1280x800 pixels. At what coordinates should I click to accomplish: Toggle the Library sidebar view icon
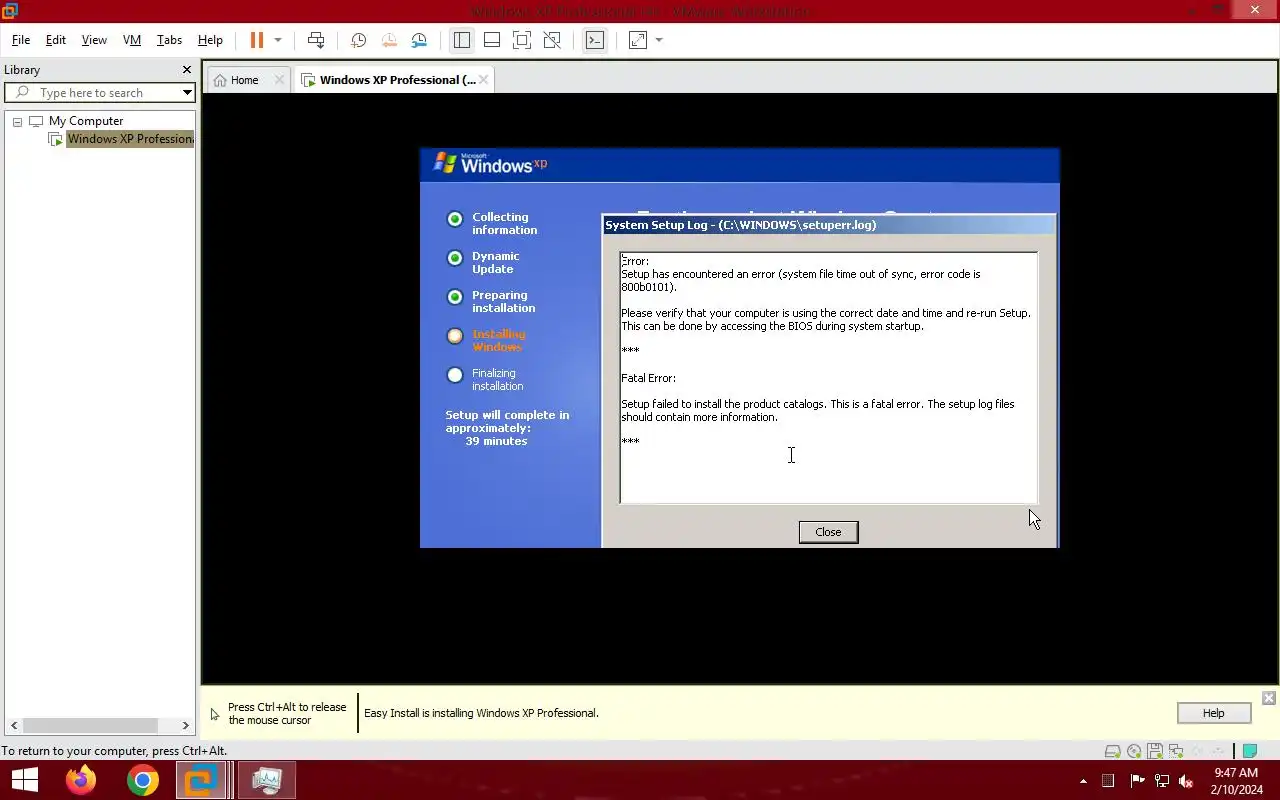461,40
